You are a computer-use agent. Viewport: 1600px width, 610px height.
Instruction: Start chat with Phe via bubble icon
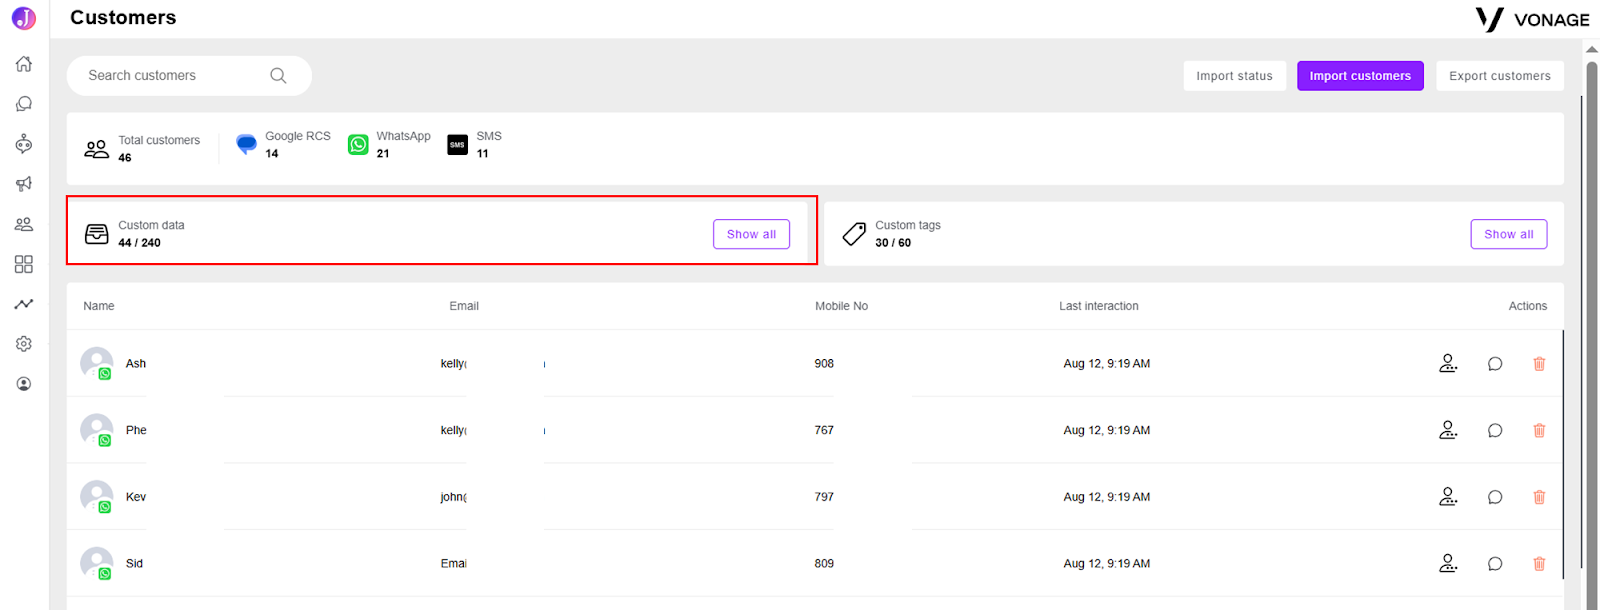[x=1495, y=431]
